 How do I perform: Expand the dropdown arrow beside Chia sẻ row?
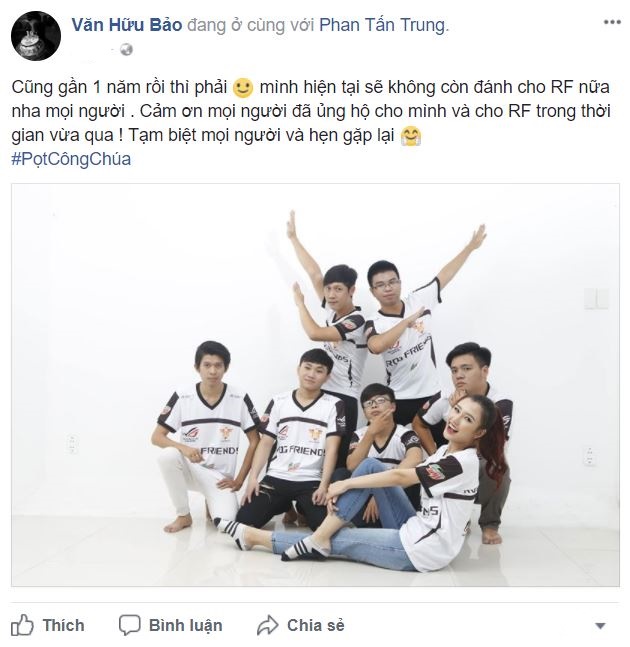click(x=601, y=626)
